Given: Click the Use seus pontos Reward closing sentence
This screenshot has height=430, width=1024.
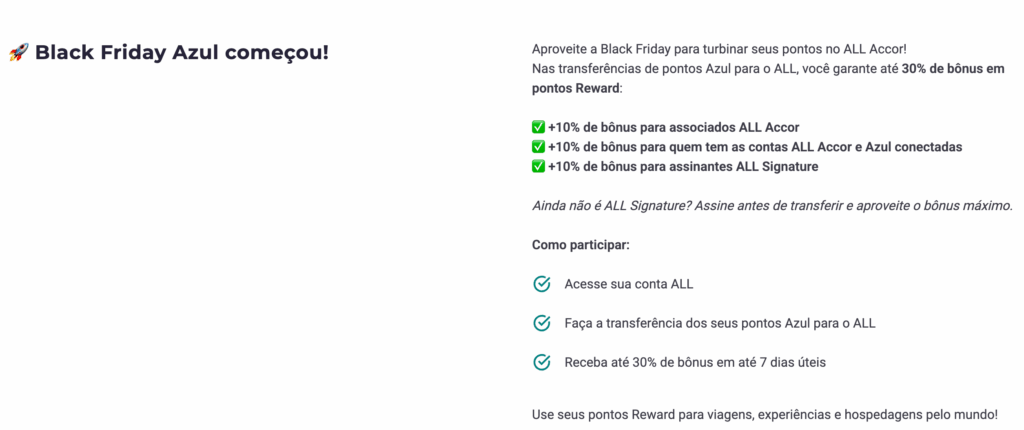Looking at the screenshot, I should 764,414.
